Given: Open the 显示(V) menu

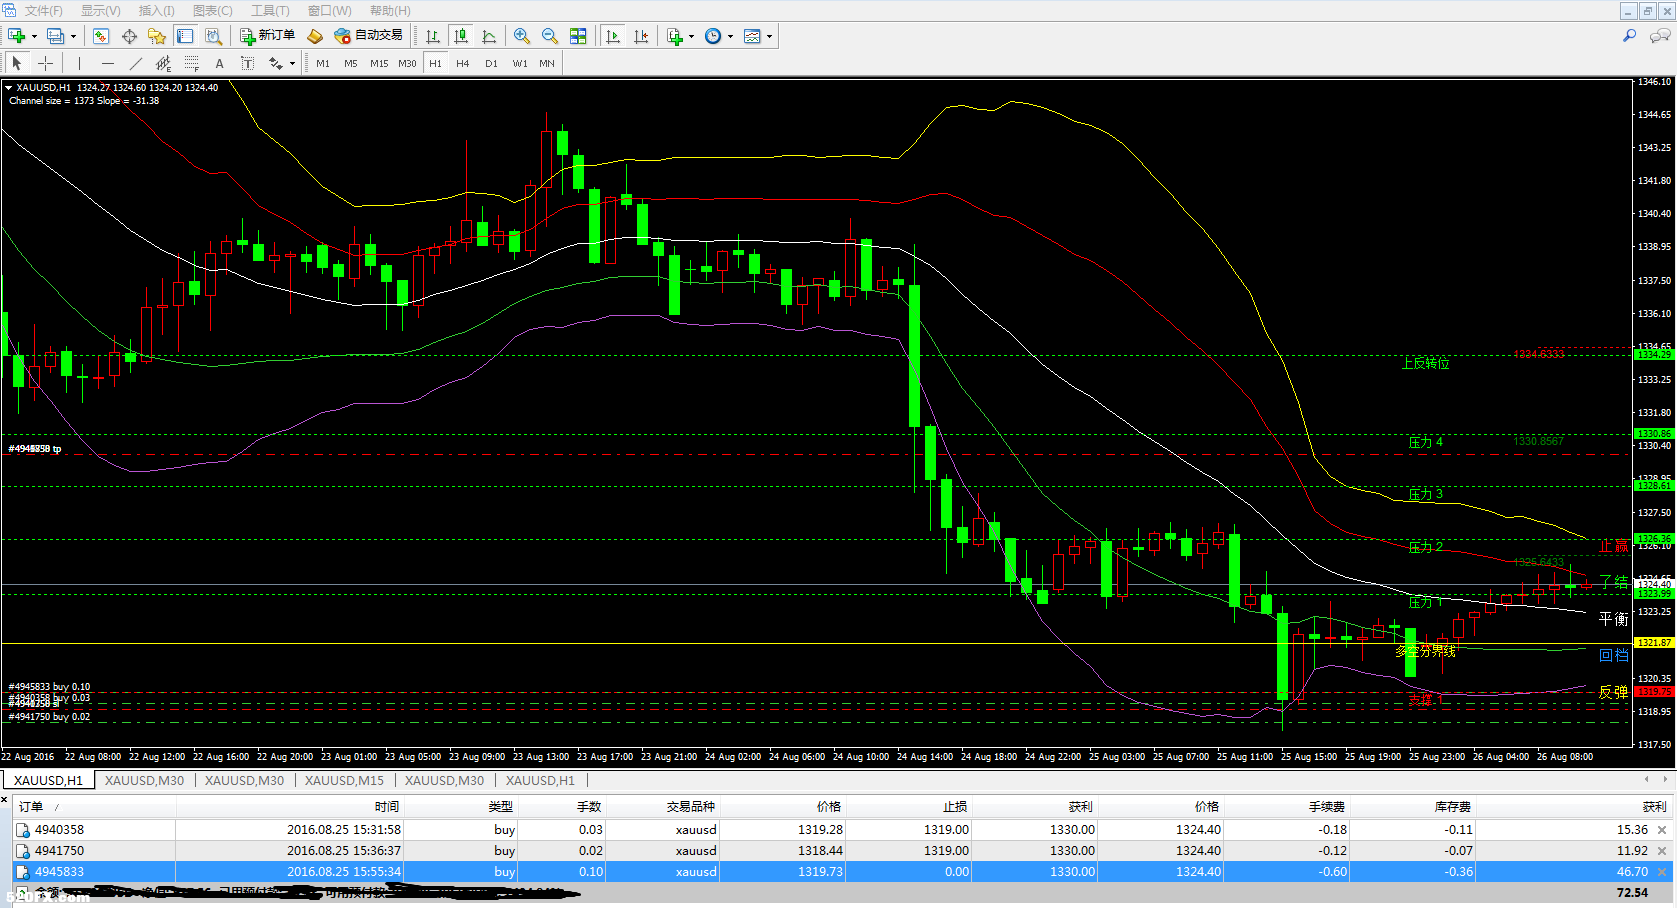Looking at the screenshot, I should click(x=100, y=10).
